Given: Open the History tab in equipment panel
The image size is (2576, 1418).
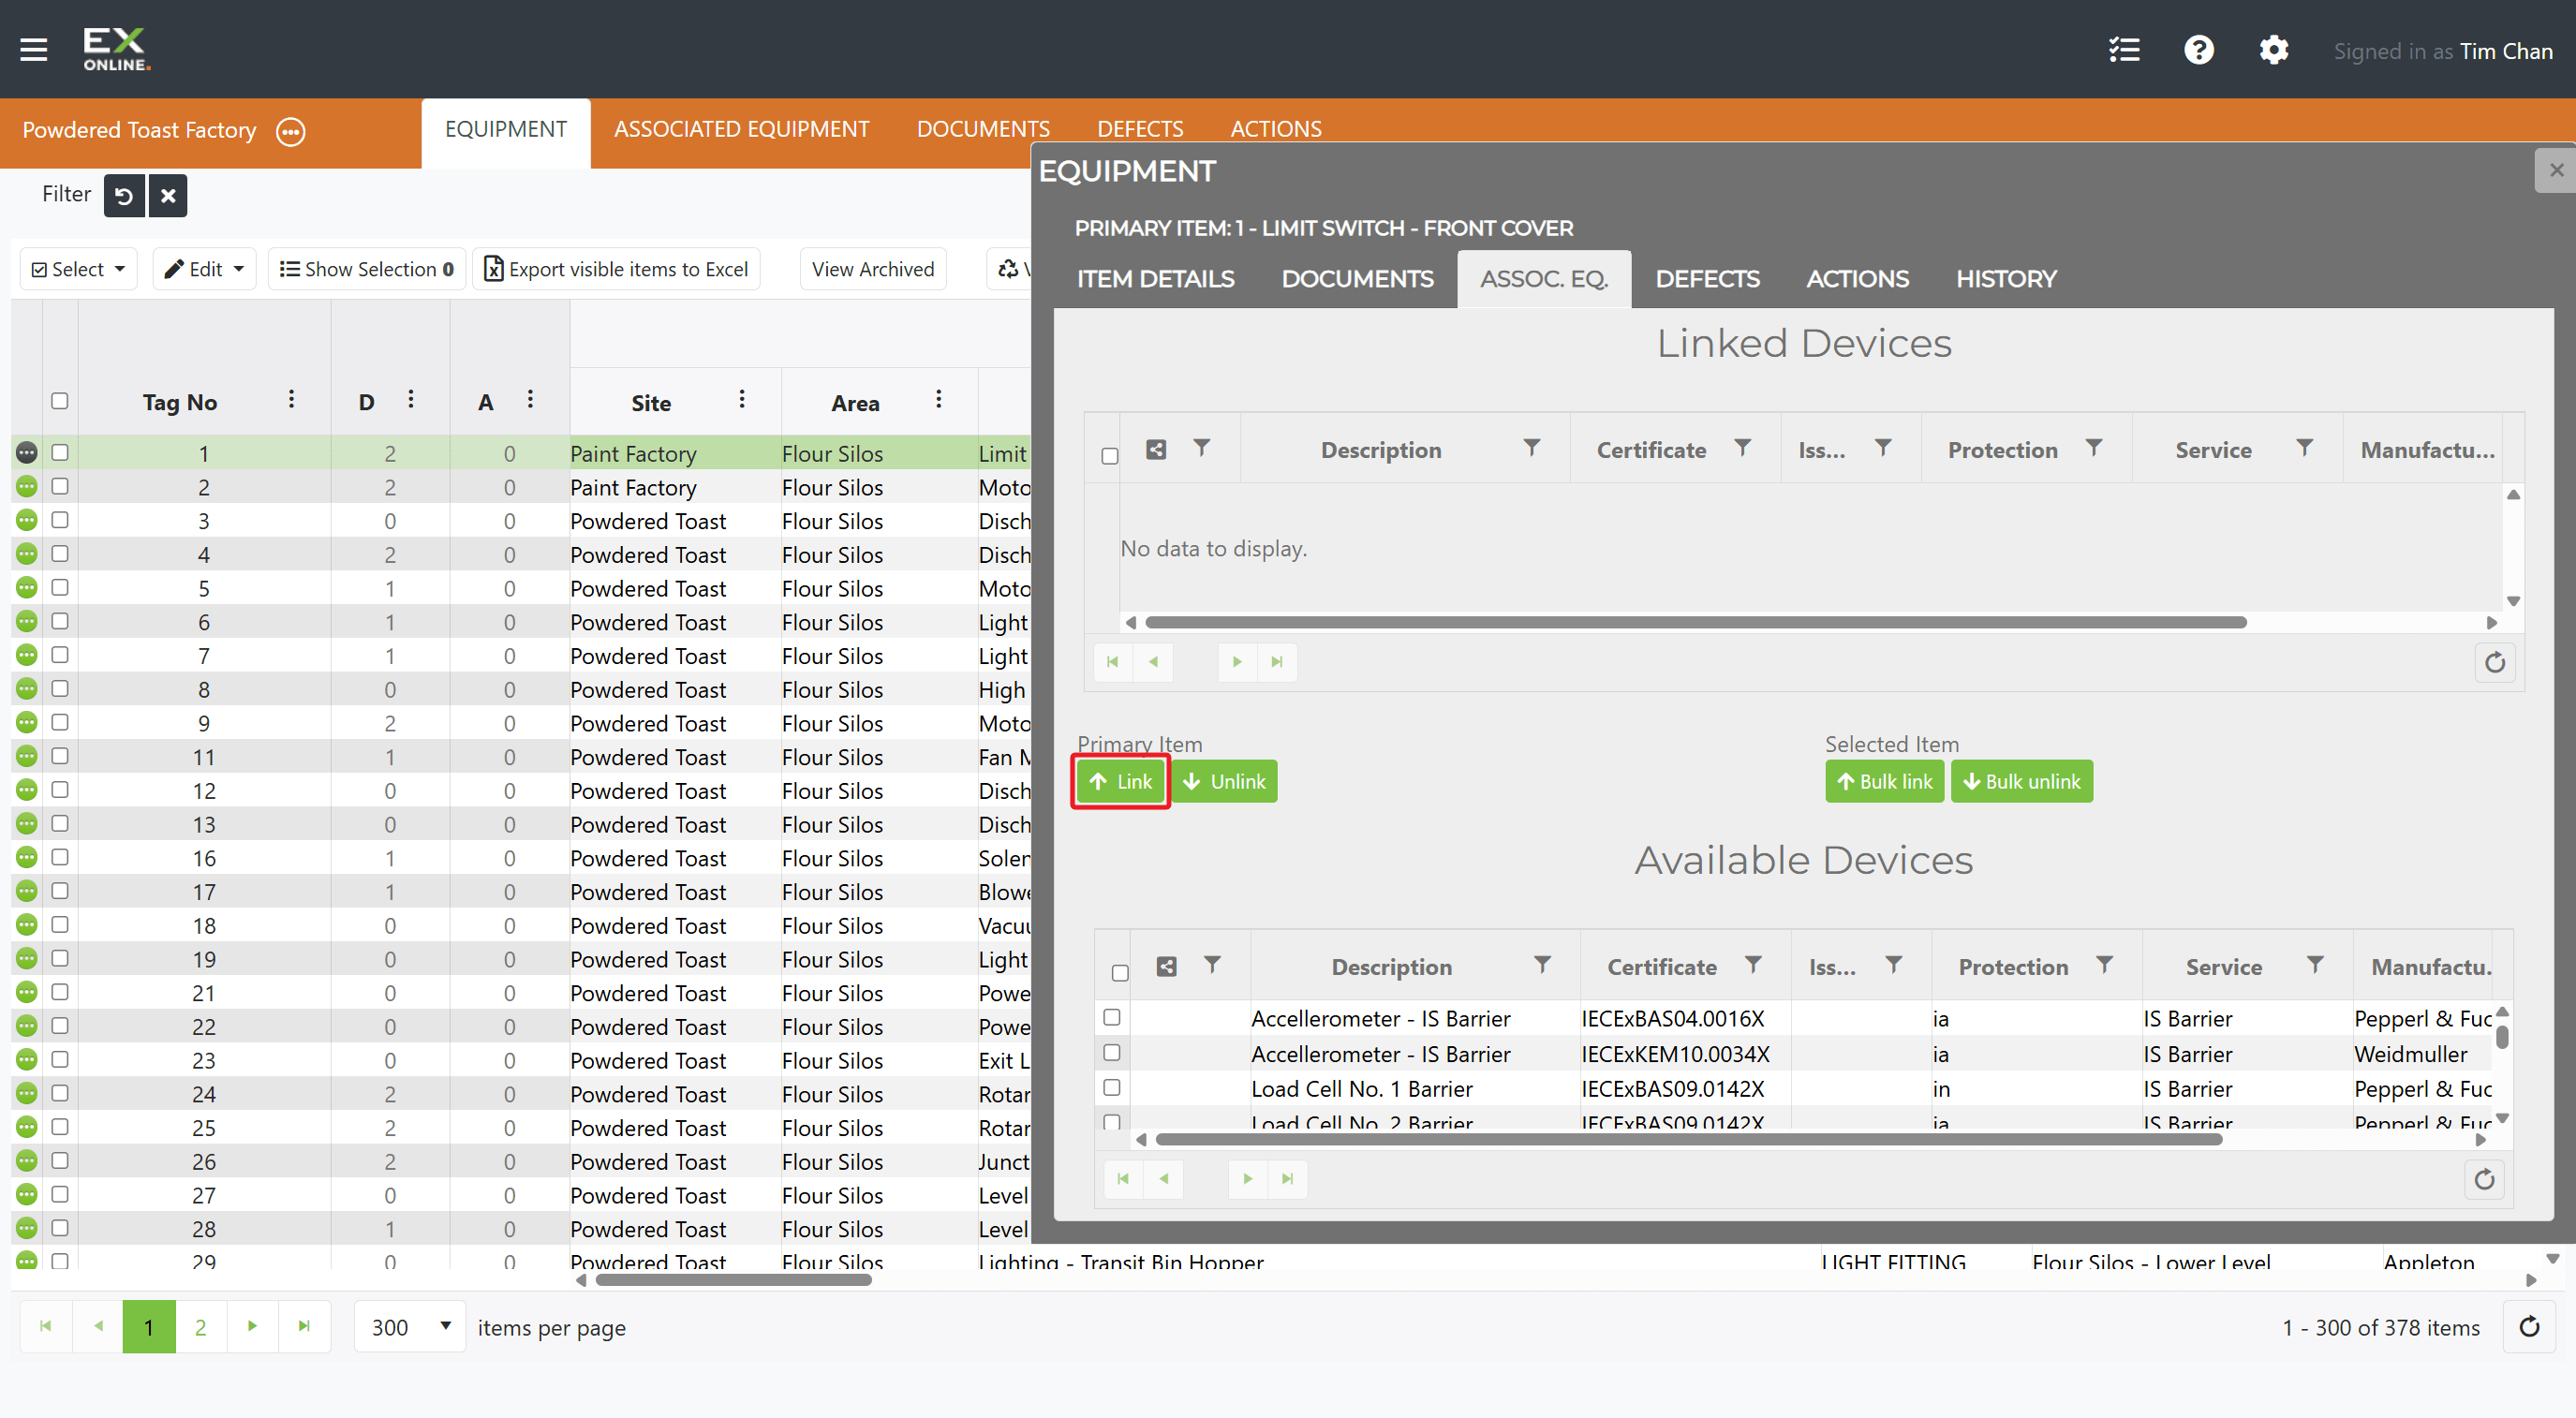Looking at the screenshot, I should point(2006,279).
